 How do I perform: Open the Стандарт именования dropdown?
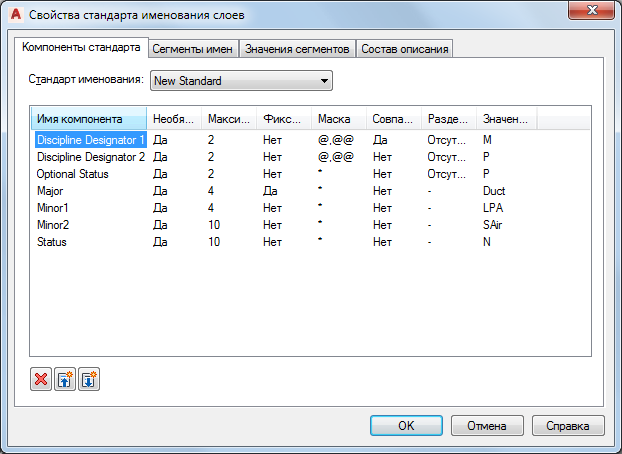[241, 81]
